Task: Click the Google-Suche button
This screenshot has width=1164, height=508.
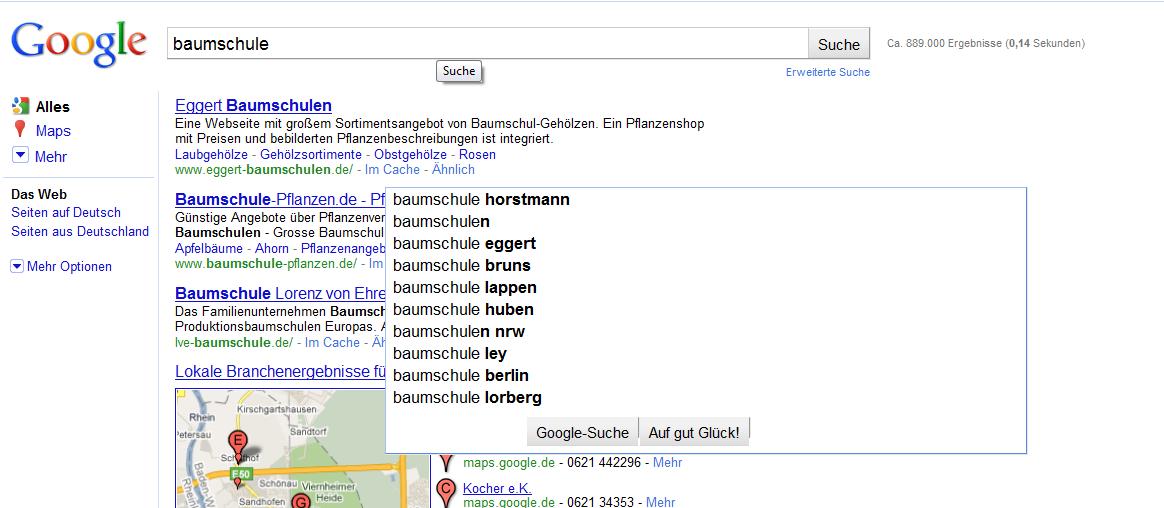Action: 582,432
